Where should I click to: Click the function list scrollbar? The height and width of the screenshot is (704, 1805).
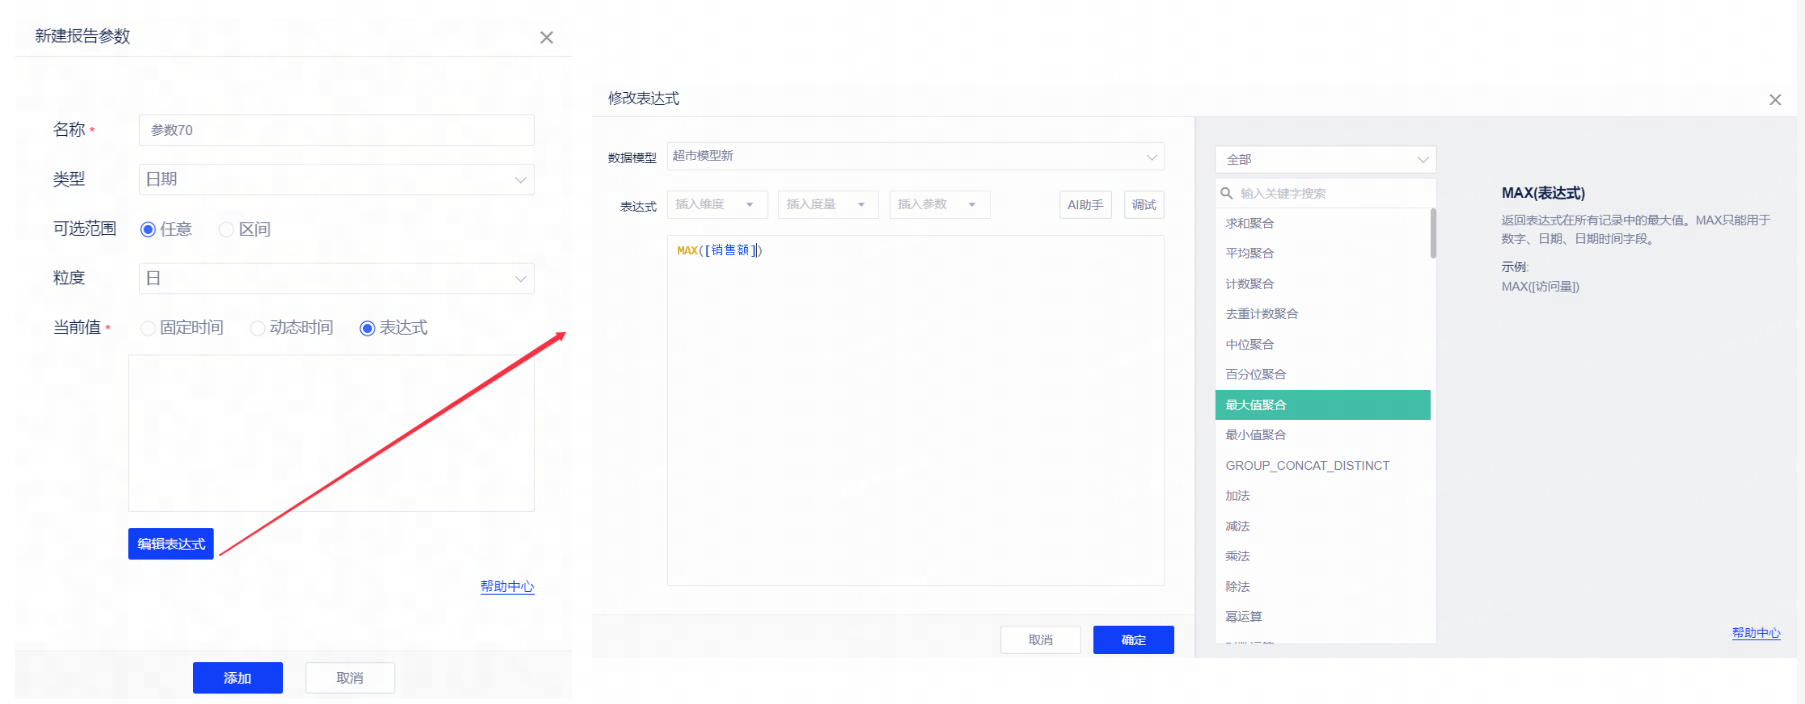(x=1433, y=234)
